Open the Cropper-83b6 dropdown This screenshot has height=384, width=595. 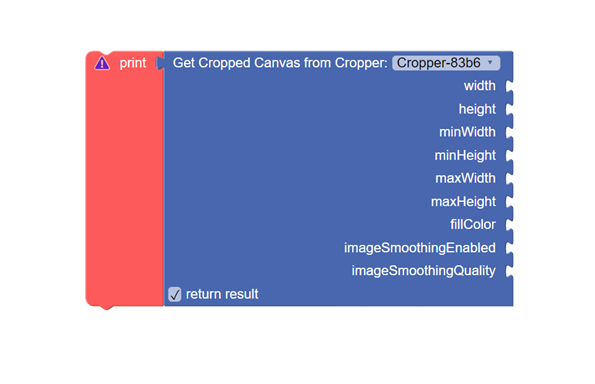pos(446,63)
